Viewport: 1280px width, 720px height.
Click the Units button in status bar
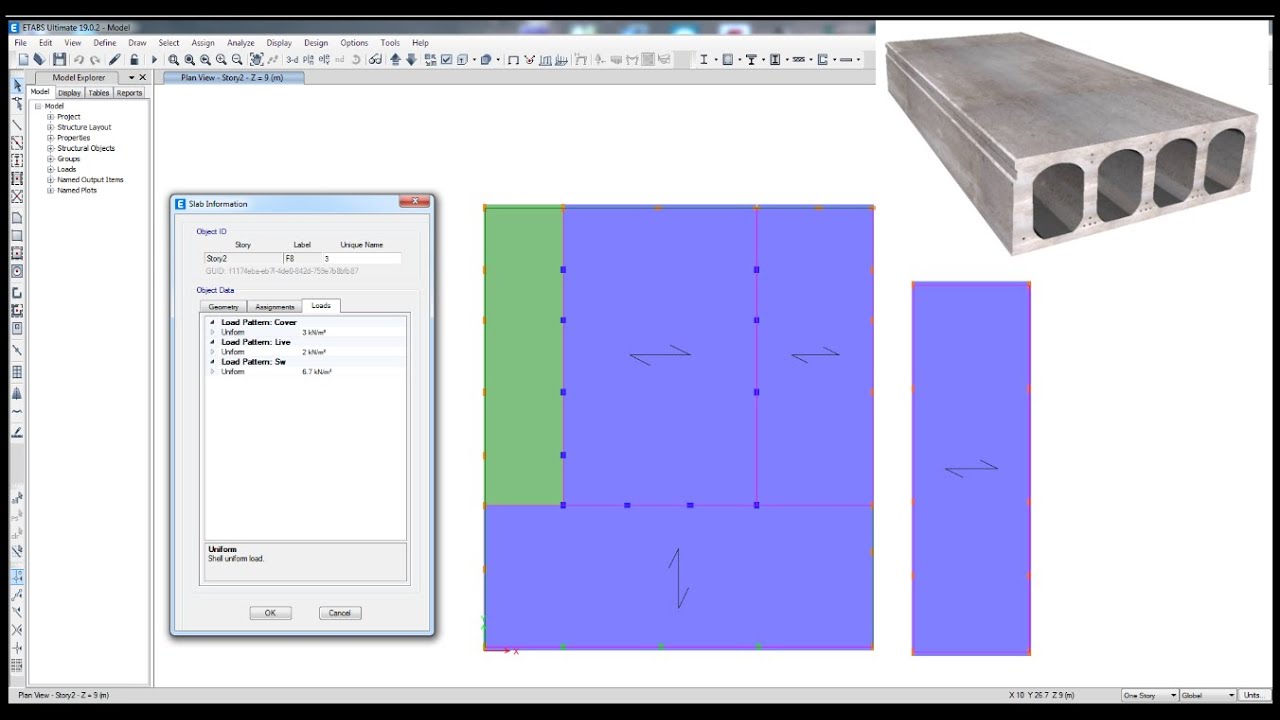[1252, 695]
